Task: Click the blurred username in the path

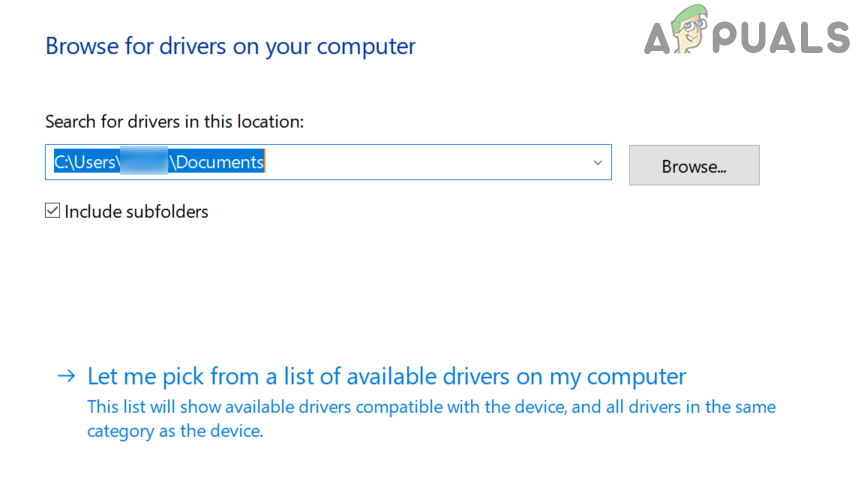Action: [143, 163]
